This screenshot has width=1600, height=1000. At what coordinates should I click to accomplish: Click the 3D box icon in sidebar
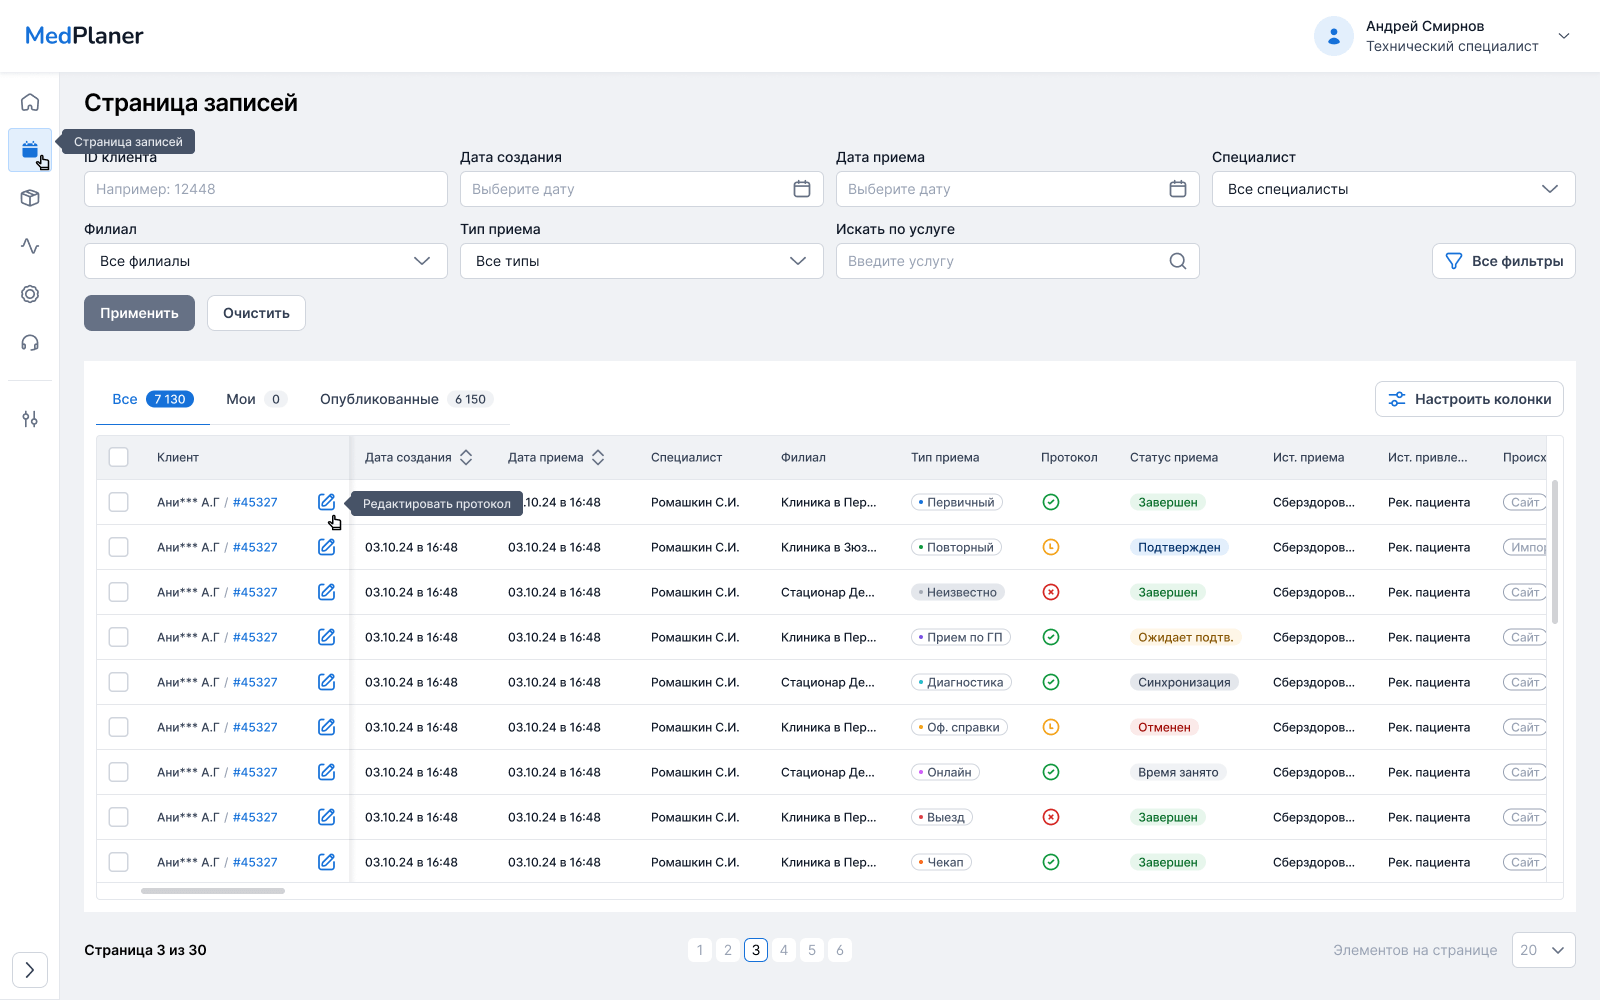[30, 198]
